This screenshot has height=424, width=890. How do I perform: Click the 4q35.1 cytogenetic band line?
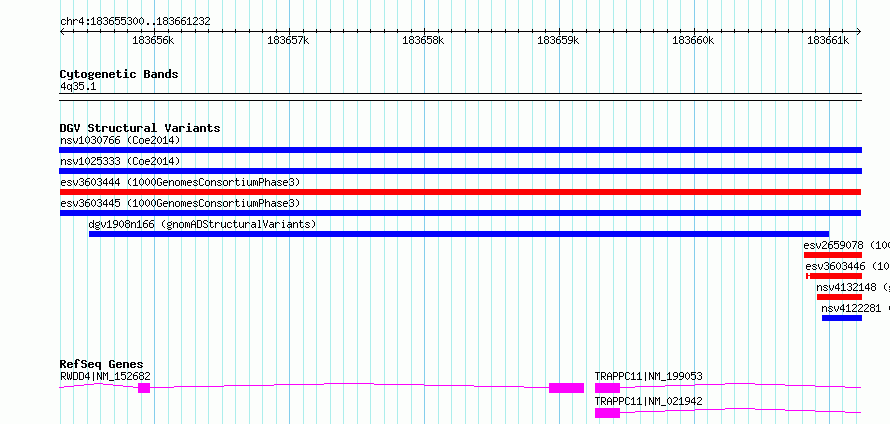click(460, 97)
